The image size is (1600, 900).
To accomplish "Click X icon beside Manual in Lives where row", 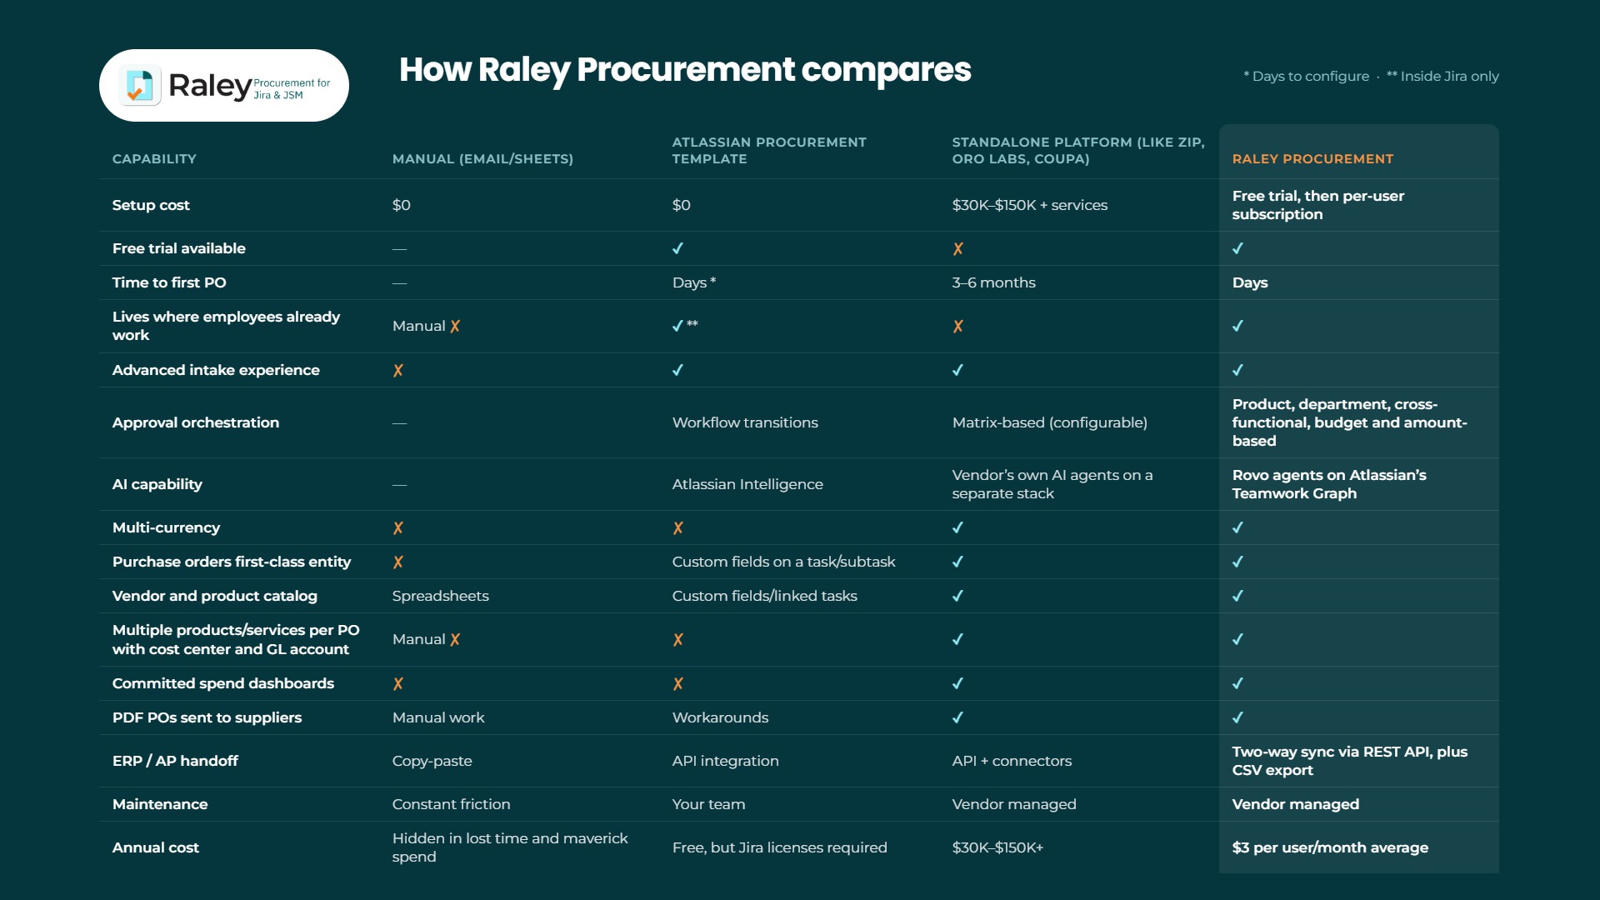I will click(455, 326).
